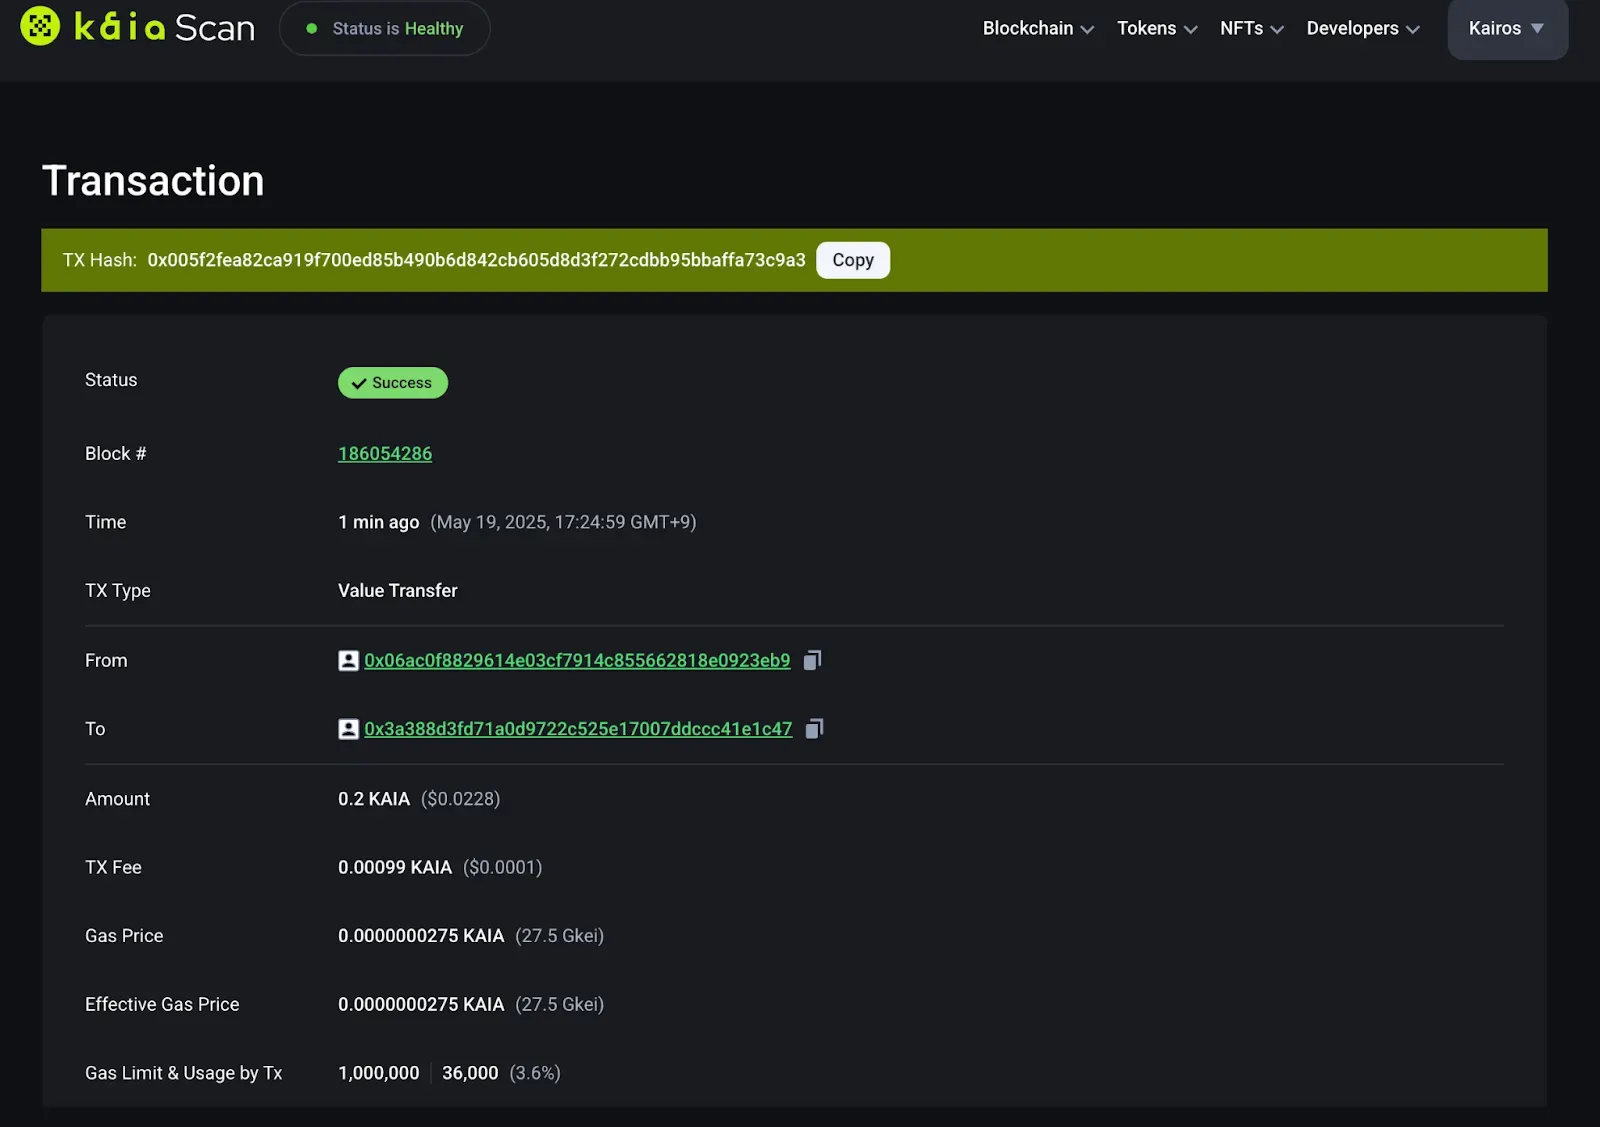
Task: Click the account icon beside From address
Action: coord(348,661)
